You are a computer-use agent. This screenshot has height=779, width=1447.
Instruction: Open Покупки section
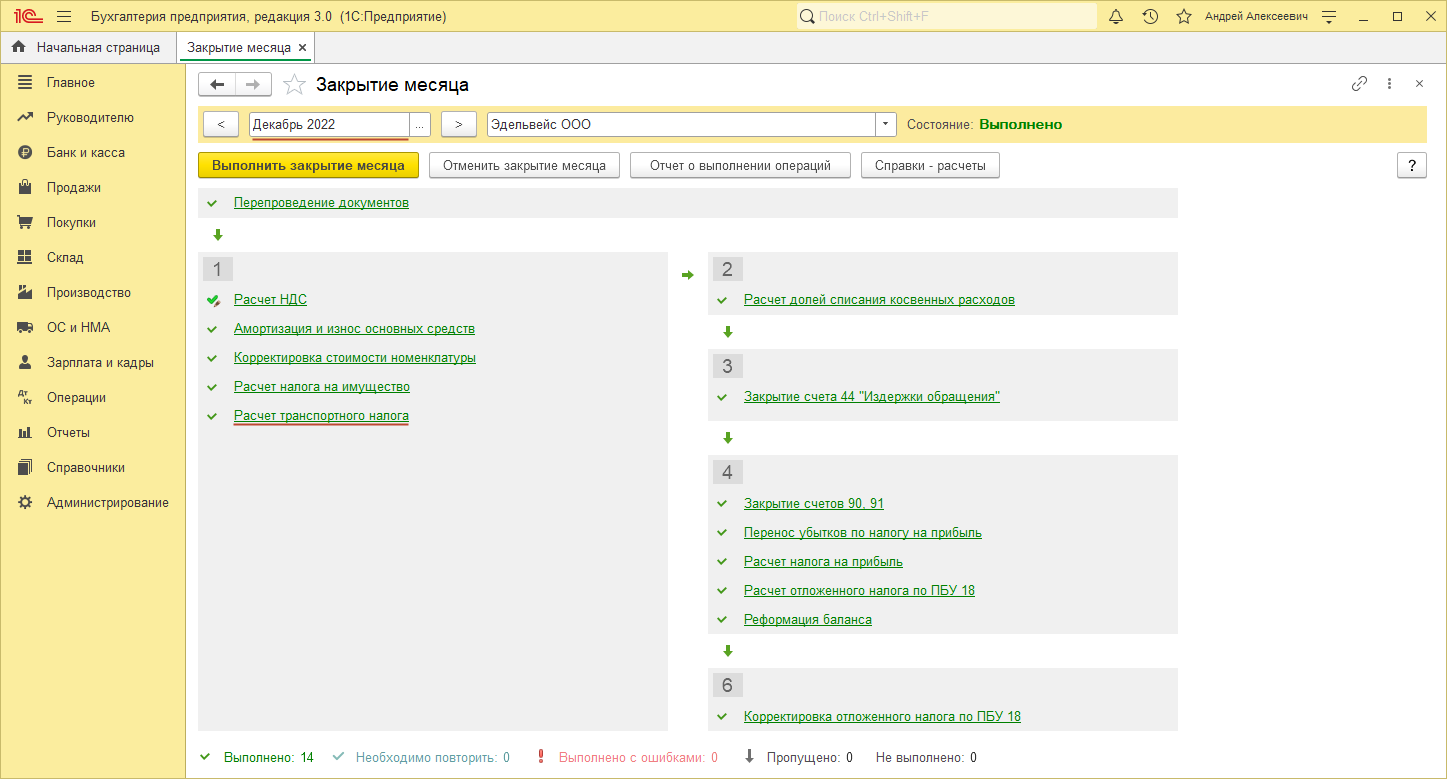point(72,222)
